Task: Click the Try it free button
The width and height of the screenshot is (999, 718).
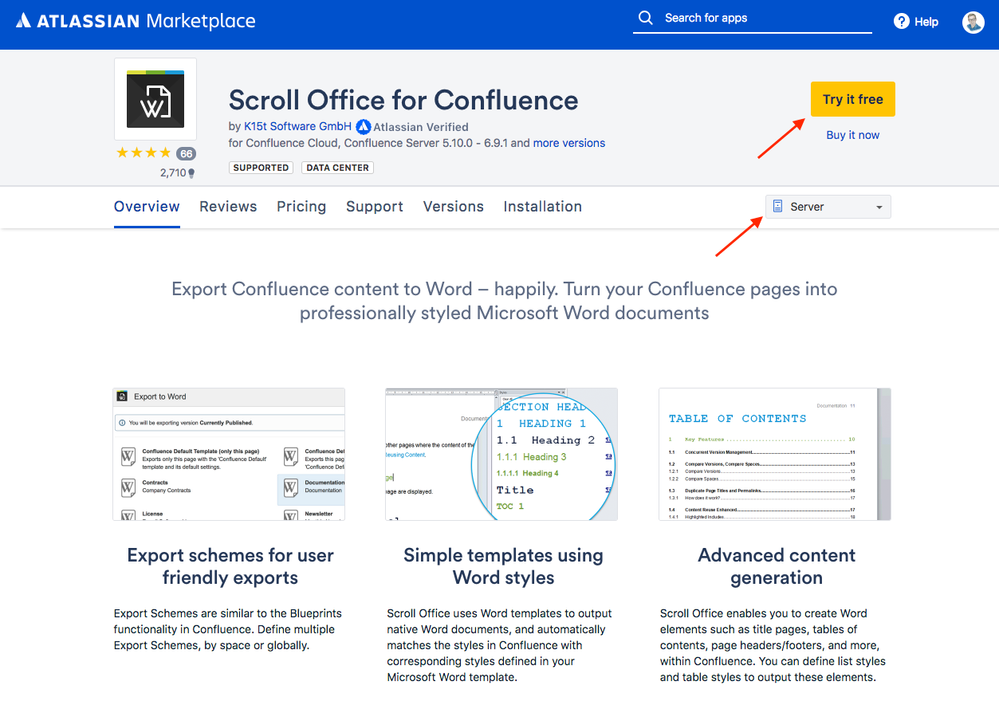Action: 852,99
